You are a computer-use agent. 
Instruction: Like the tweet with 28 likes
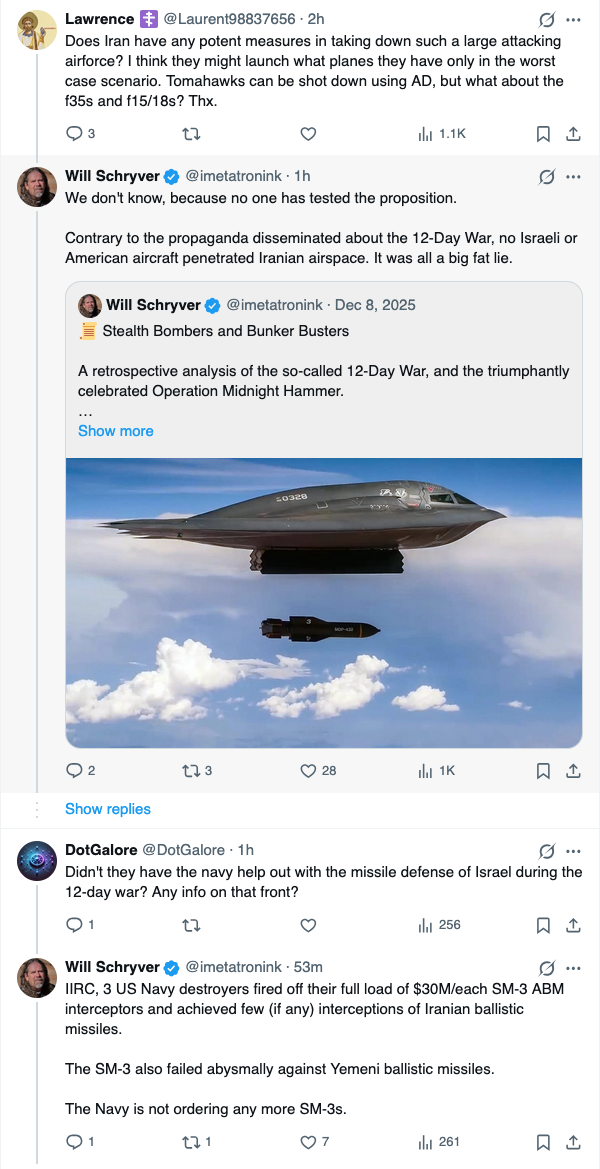pyautogui.click(x=308, y=771)
